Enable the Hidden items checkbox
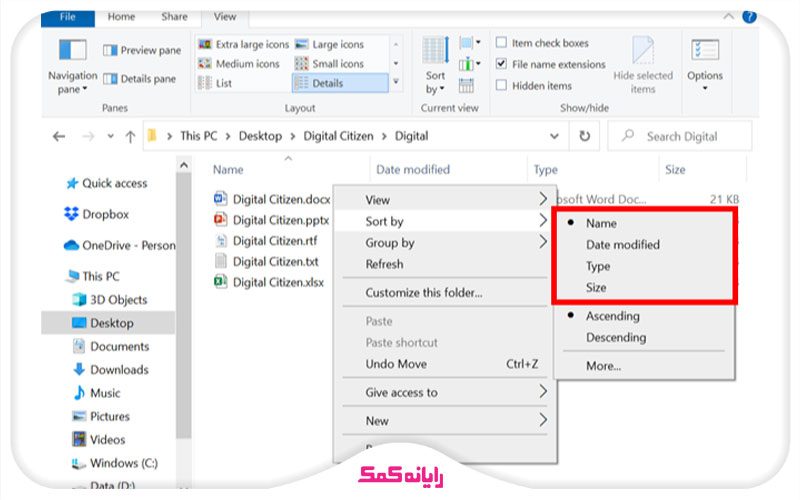 [502, 86]
